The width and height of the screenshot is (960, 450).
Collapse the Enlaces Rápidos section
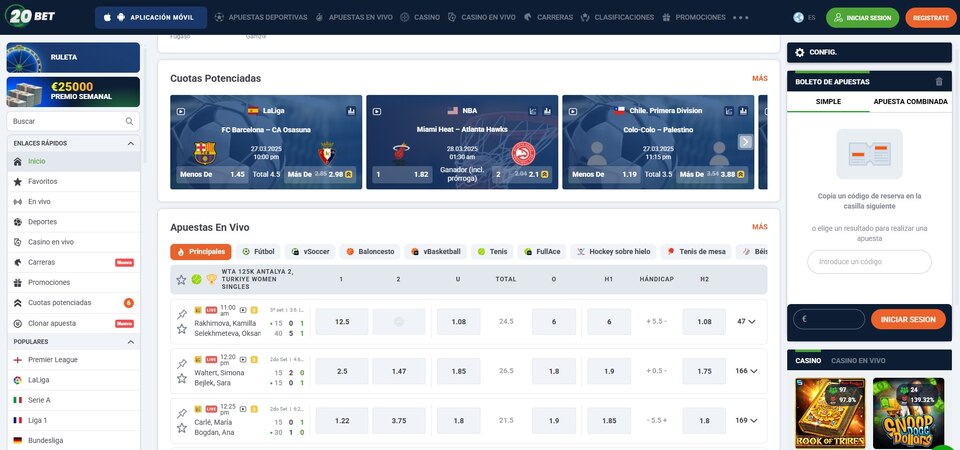point(130,143)
